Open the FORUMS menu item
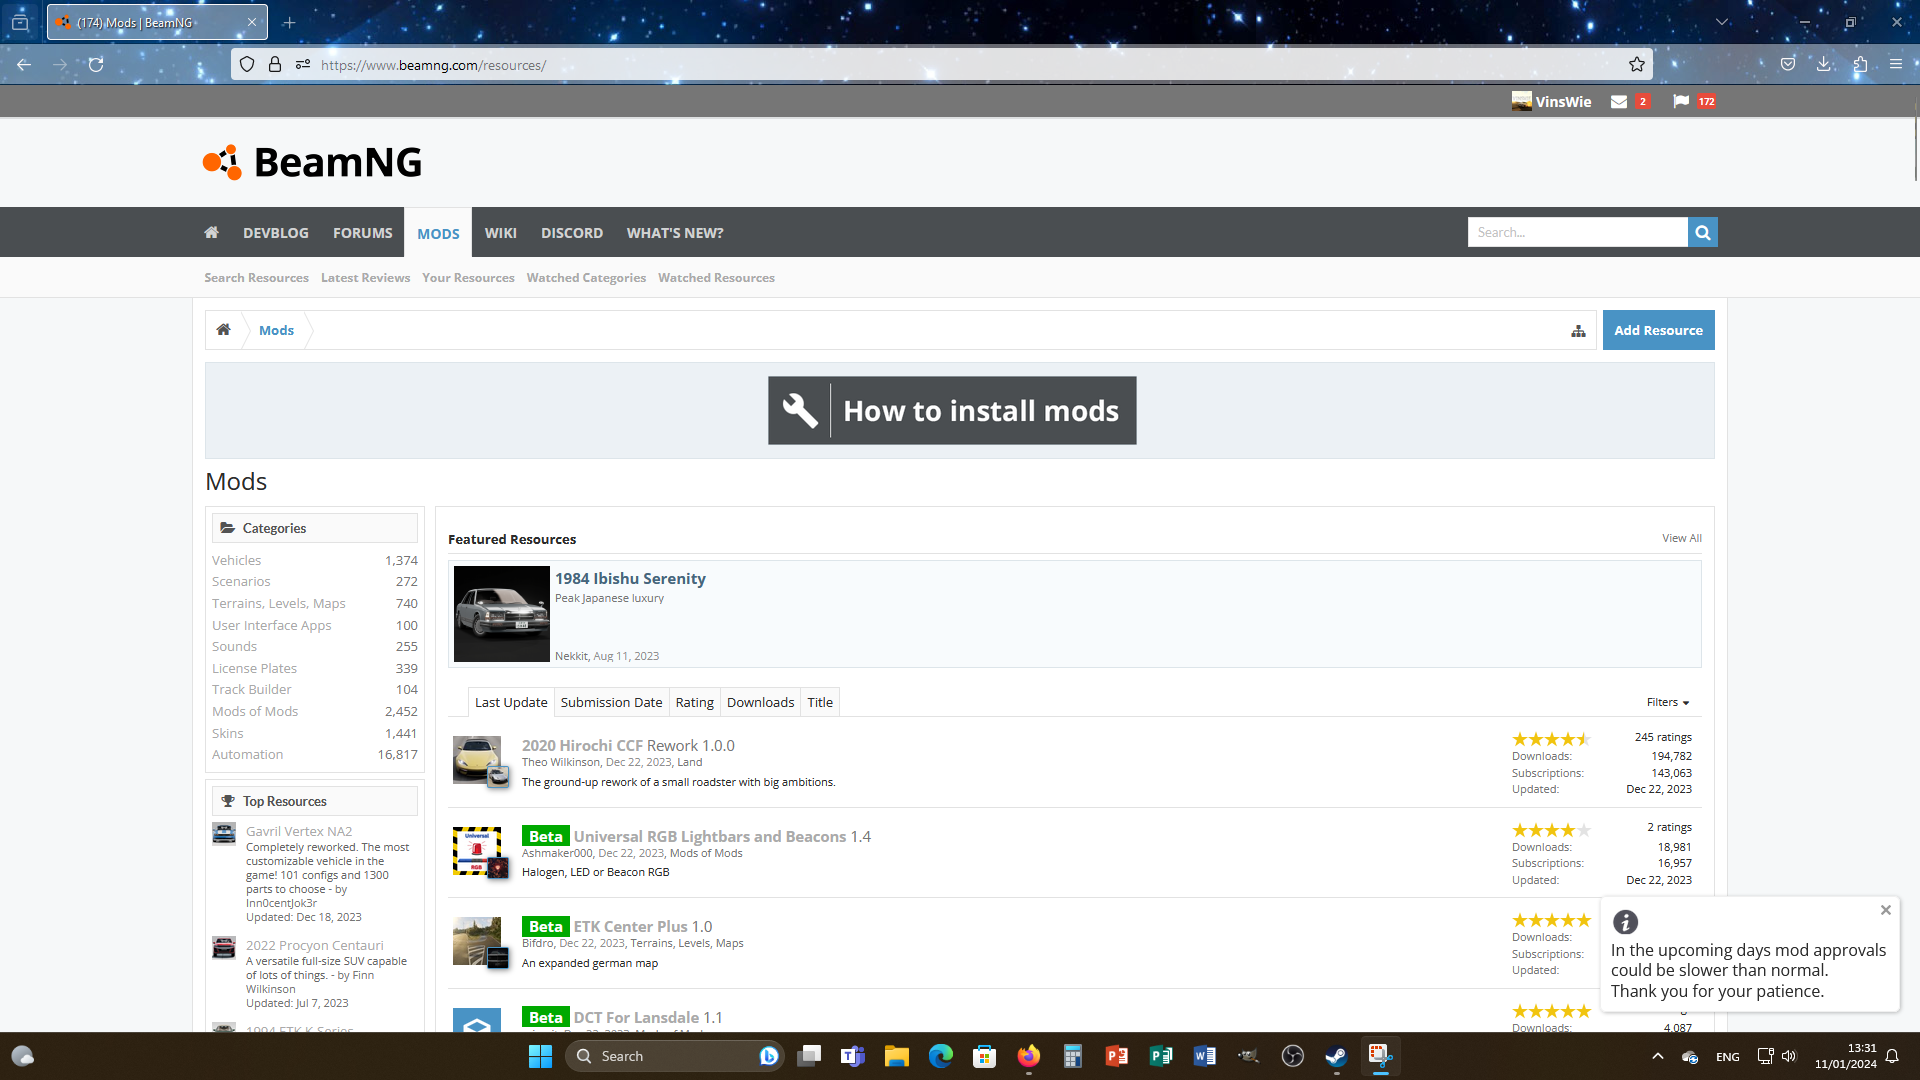 click(363, 232)
